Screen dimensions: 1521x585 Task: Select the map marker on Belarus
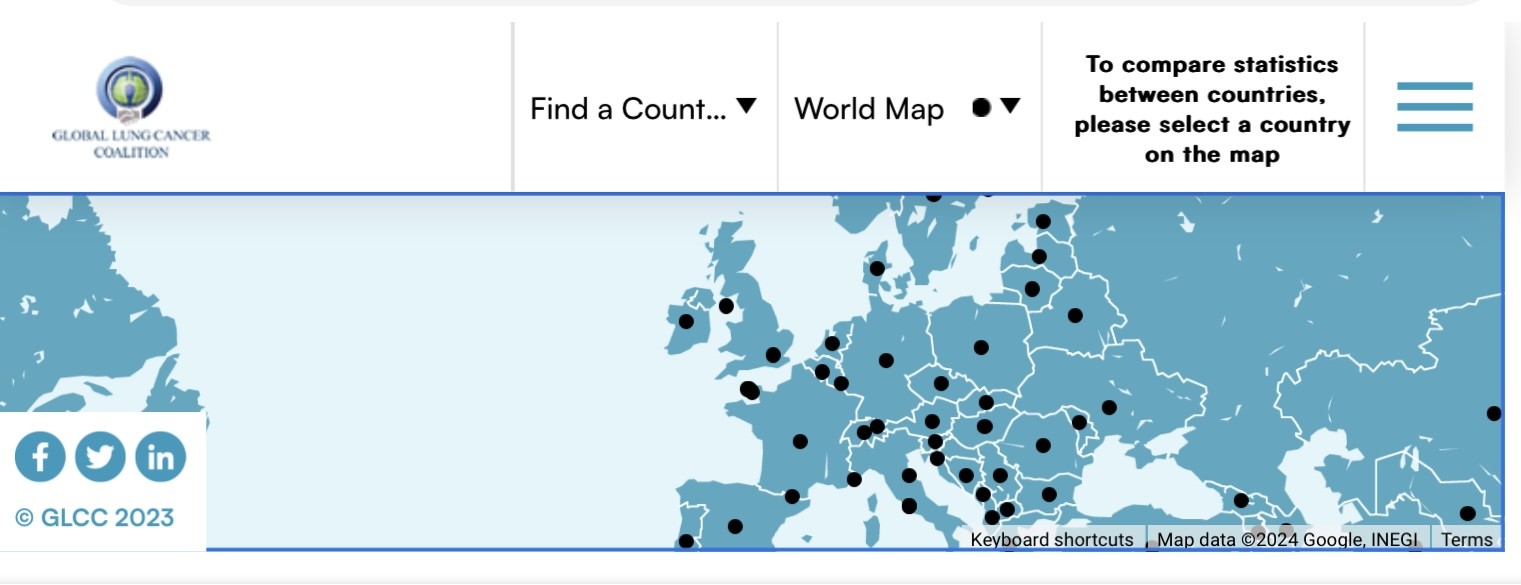point(1075,315)
